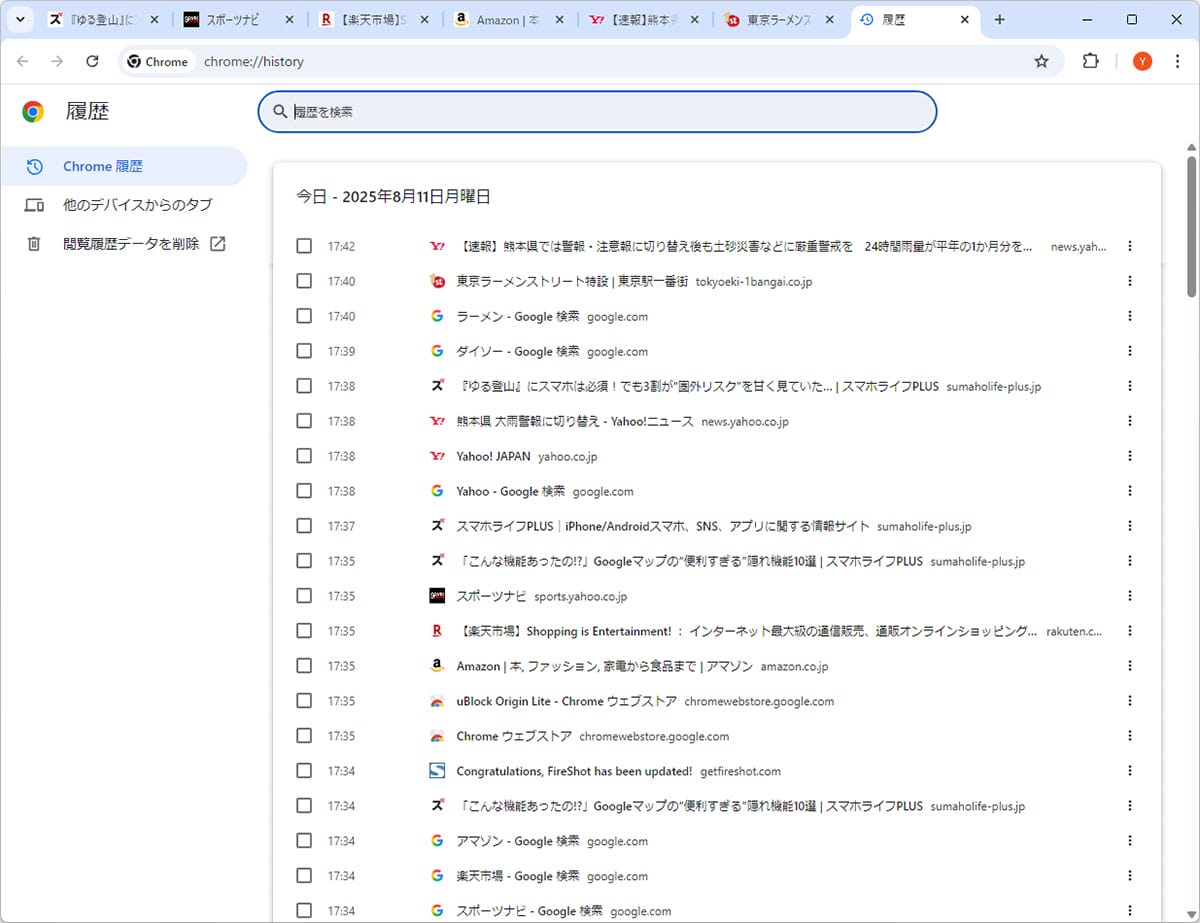1200x923 pixels.
Task: Open more actions for 楽天市場 Shopping entry
Action: coord(1130,631)
